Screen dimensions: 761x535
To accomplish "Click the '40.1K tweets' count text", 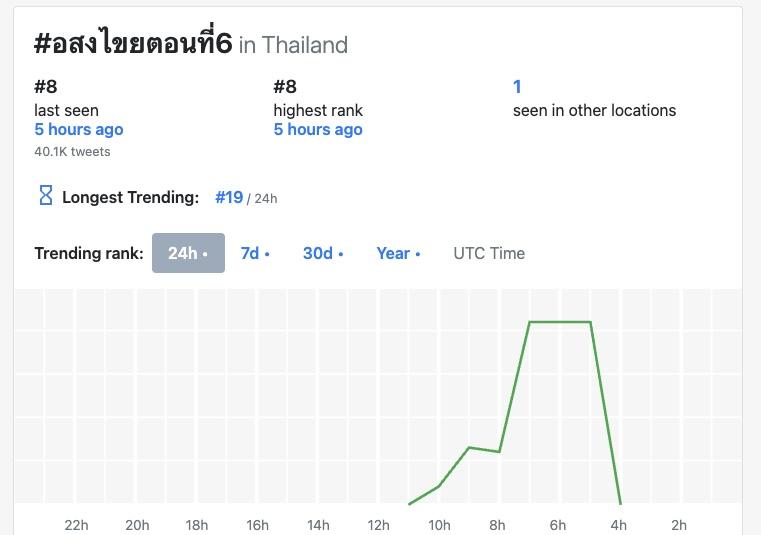I will click(x=72, y=152).
